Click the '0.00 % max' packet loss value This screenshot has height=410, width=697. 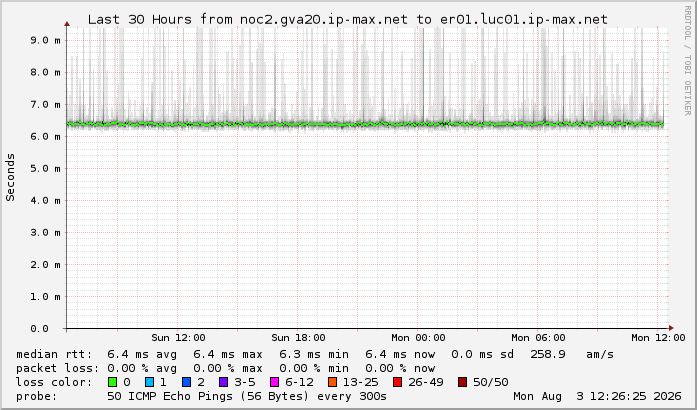228,368
